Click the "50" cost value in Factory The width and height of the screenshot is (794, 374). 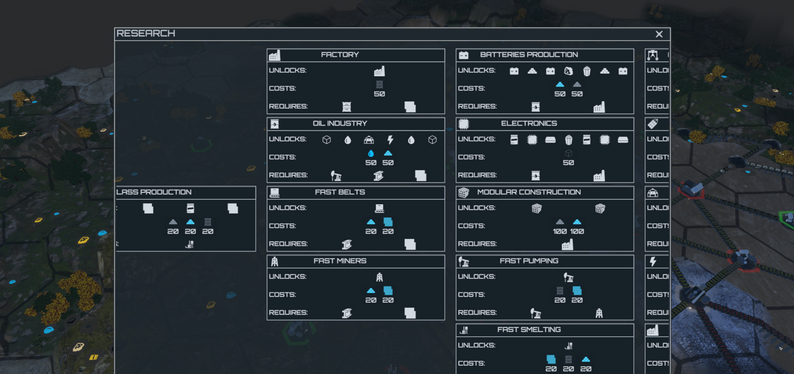coord(379,94)
